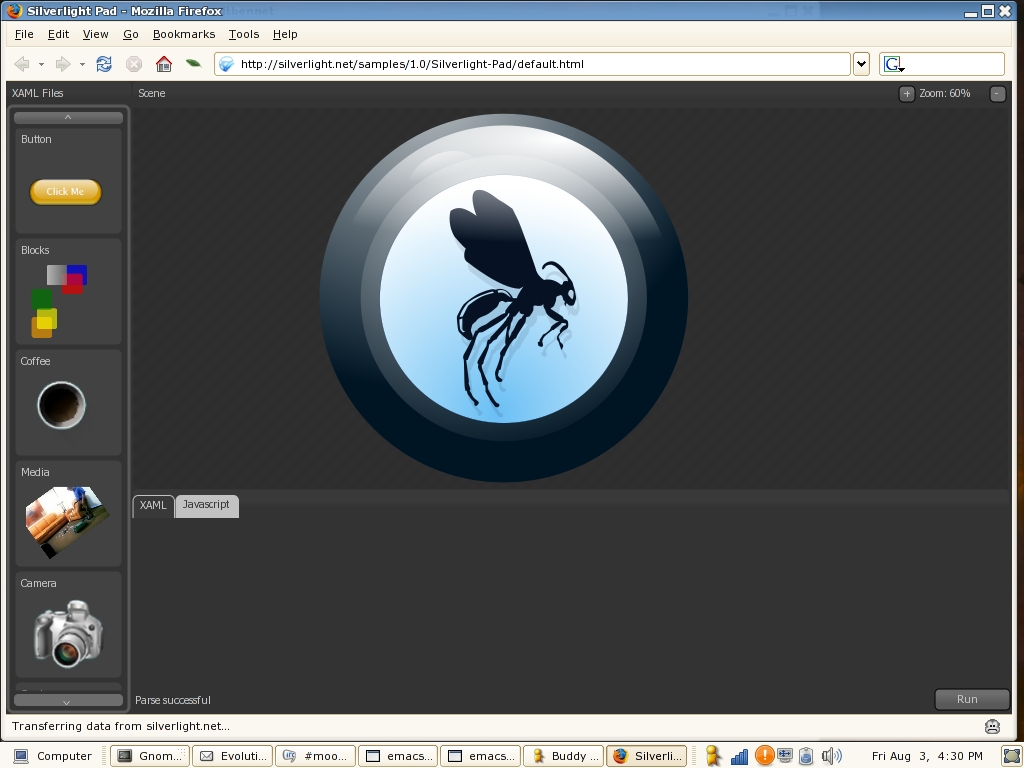This screenshot has height=768, width=1024.
Task: Go to the Firefox Home page
Action: 164,64
